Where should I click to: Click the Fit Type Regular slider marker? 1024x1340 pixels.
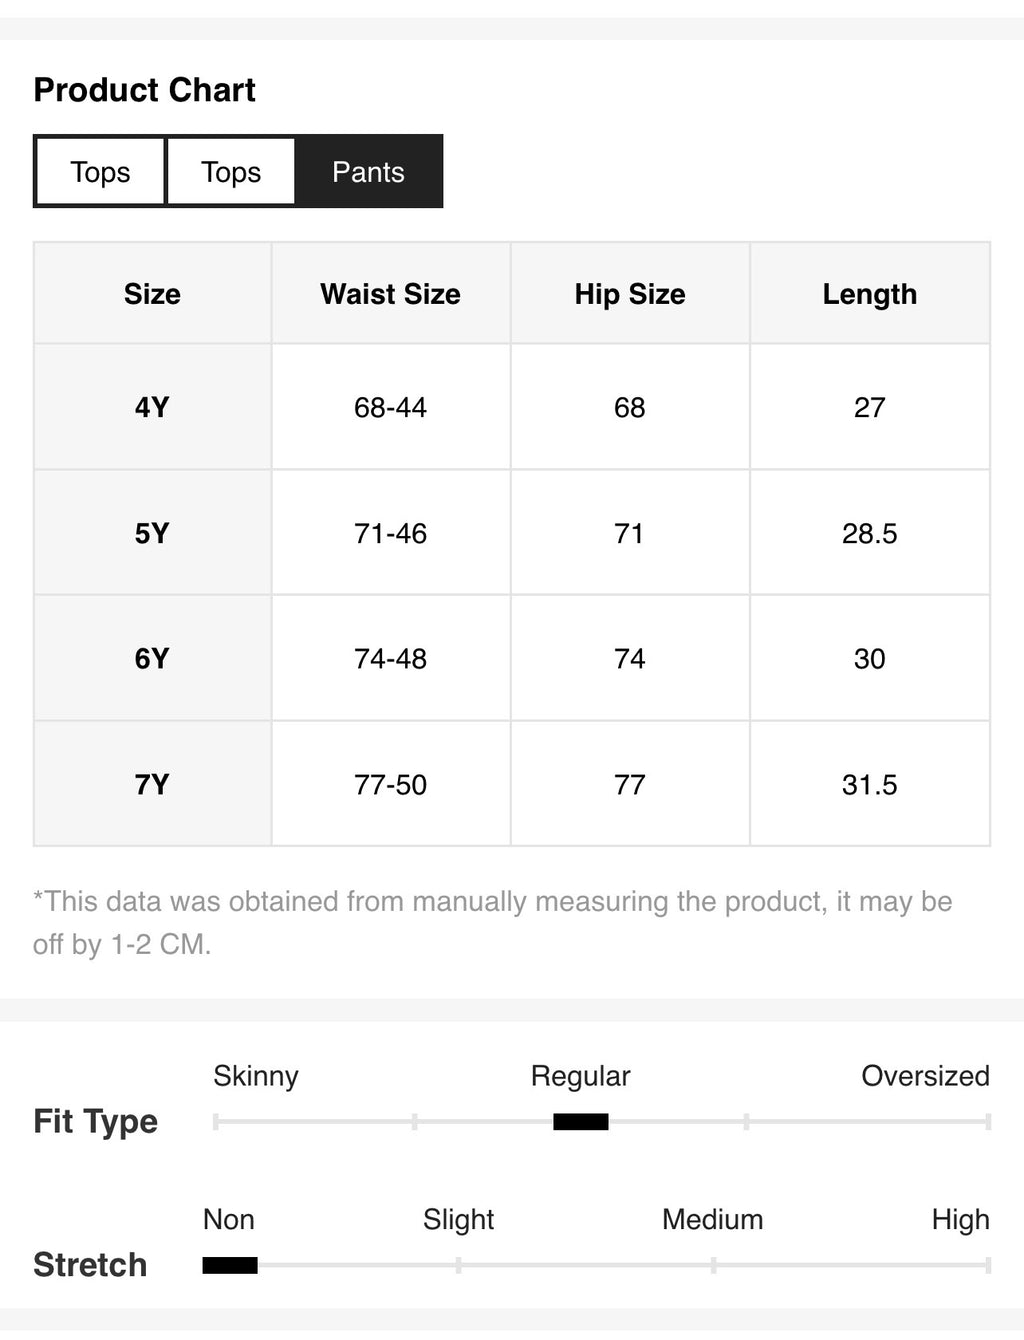[581, 1122]
